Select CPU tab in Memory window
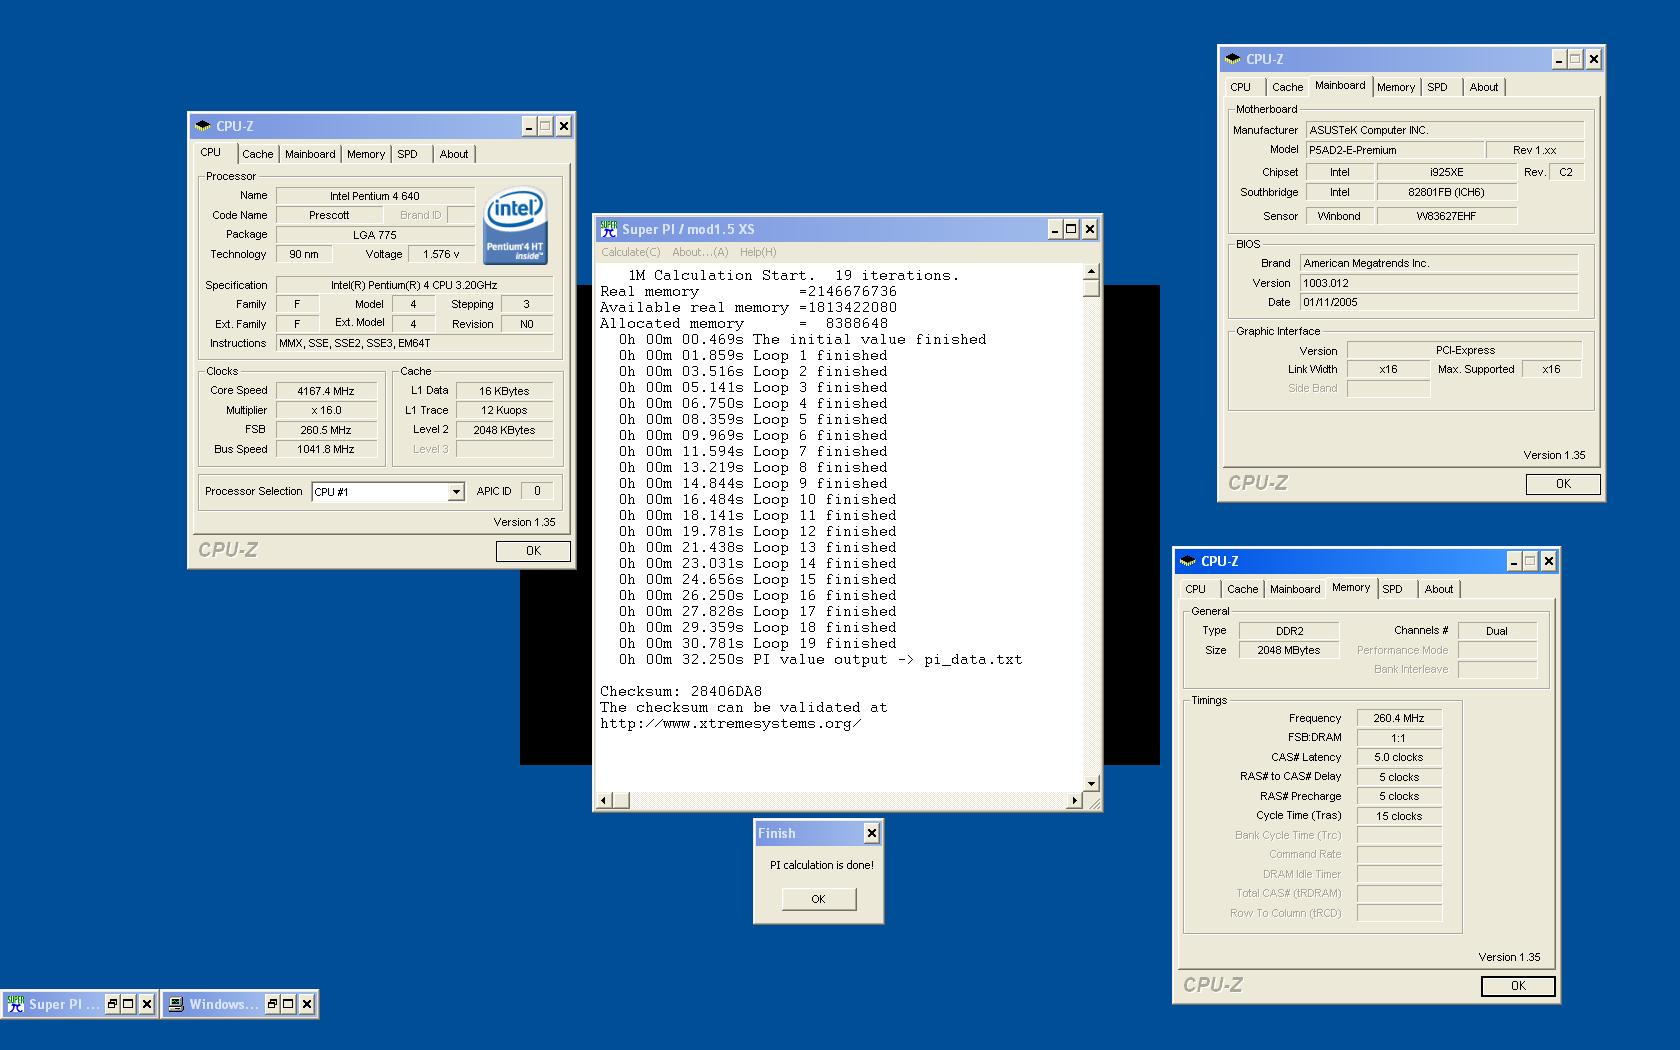Image resolution: width=1680 pixels, height=1050 pixels. point(1195,589)
